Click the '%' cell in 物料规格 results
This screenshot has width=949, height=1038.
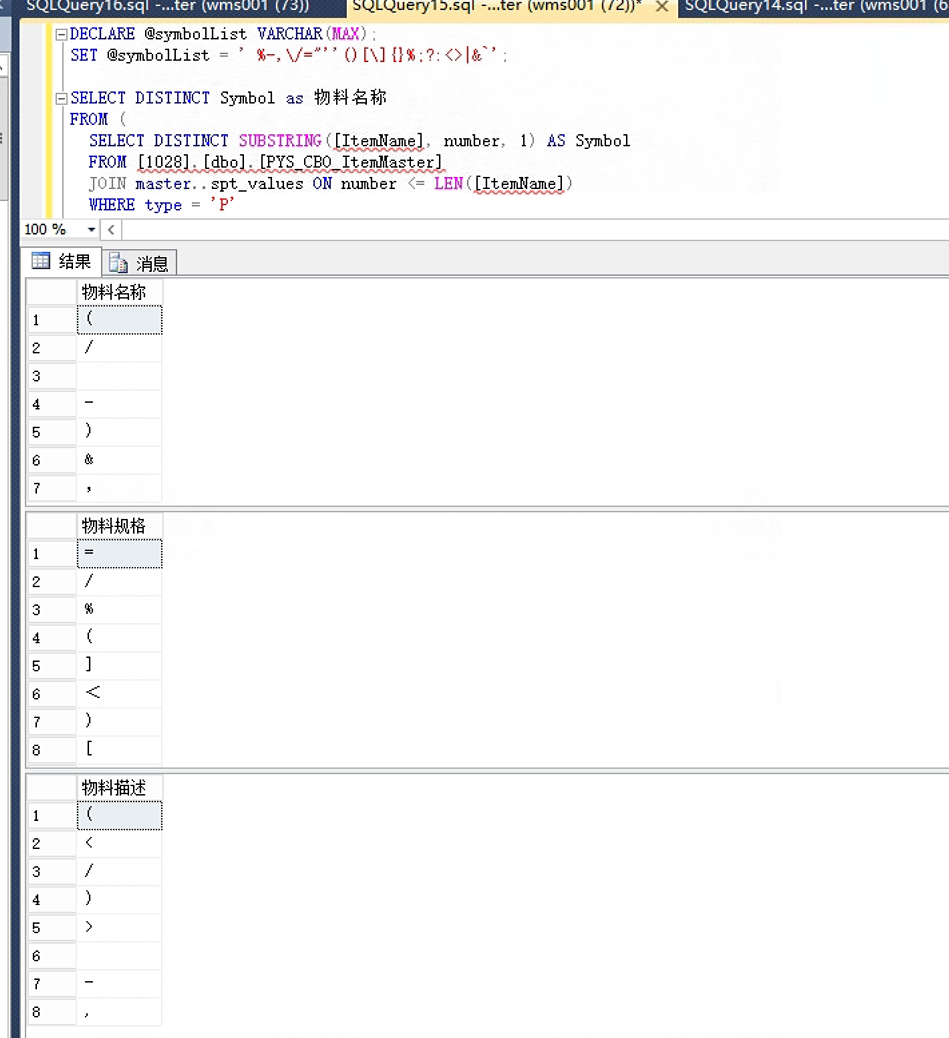tap(119, 609)
